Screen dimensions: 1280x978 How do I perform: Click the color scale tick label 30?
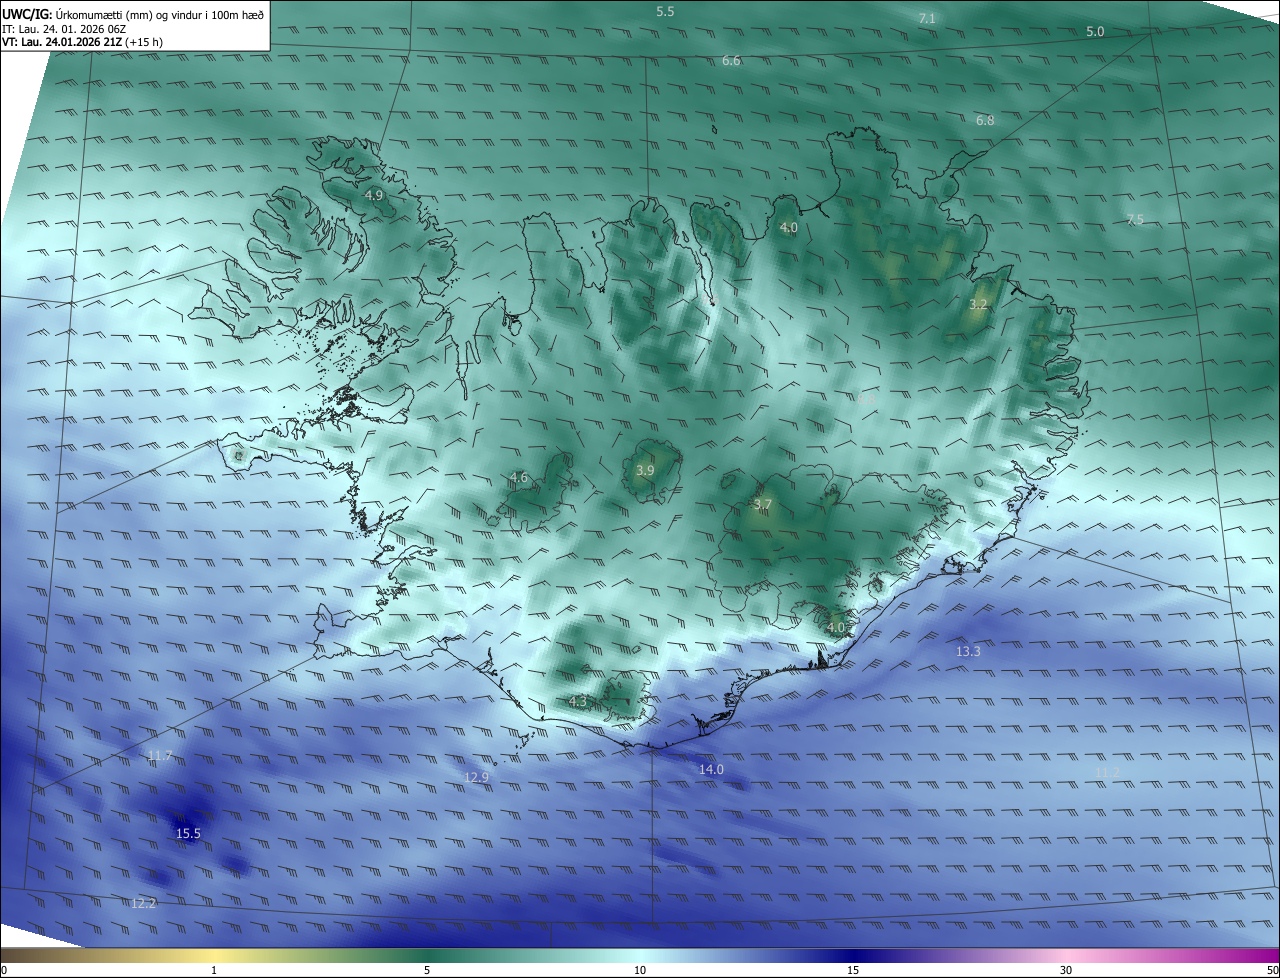(x=1066, y=970)
